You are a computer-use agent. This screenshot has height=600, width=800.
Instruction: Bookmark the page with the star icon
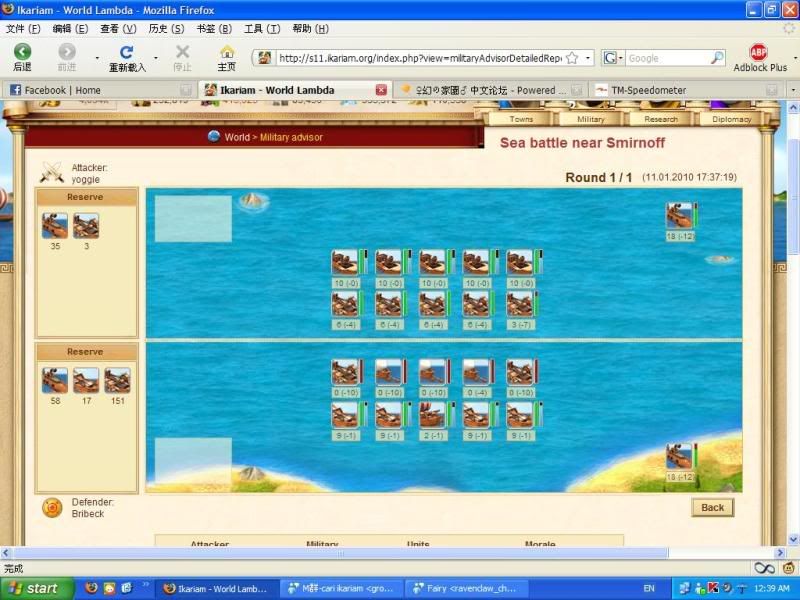point(572,58)
